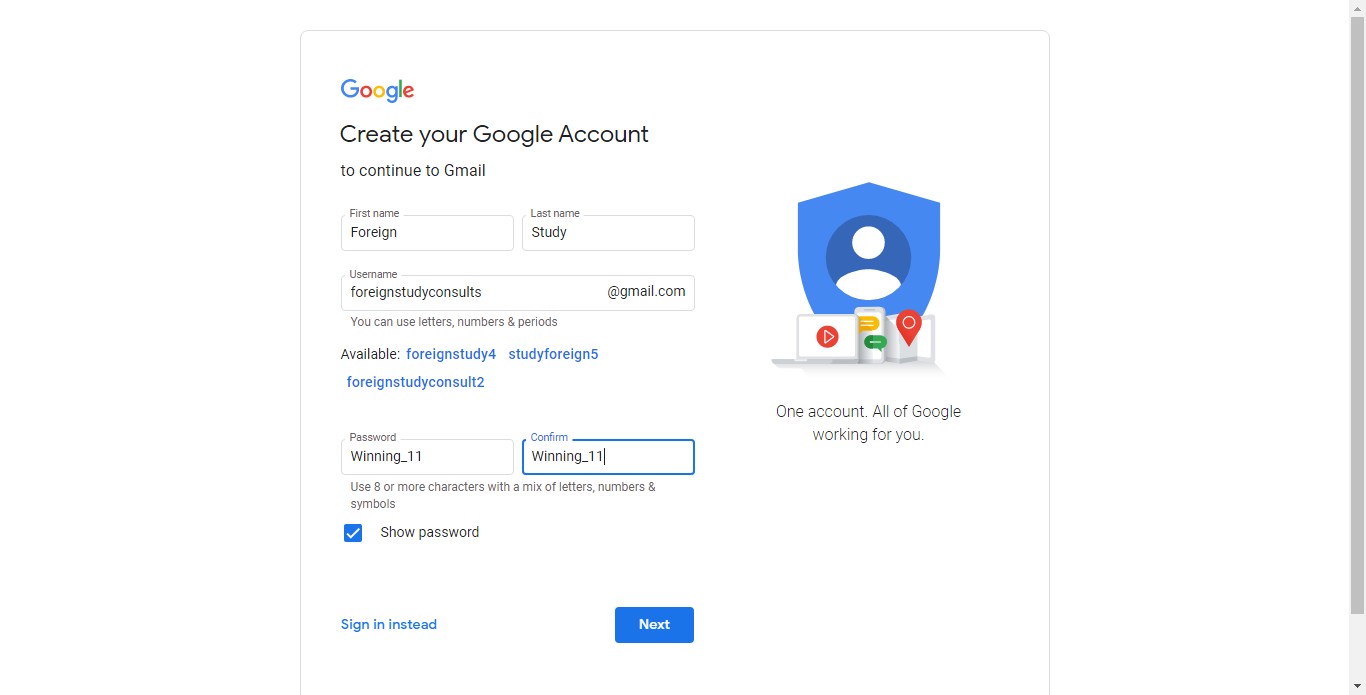Choose suggested username foreignstudy4

coord(451,354)
